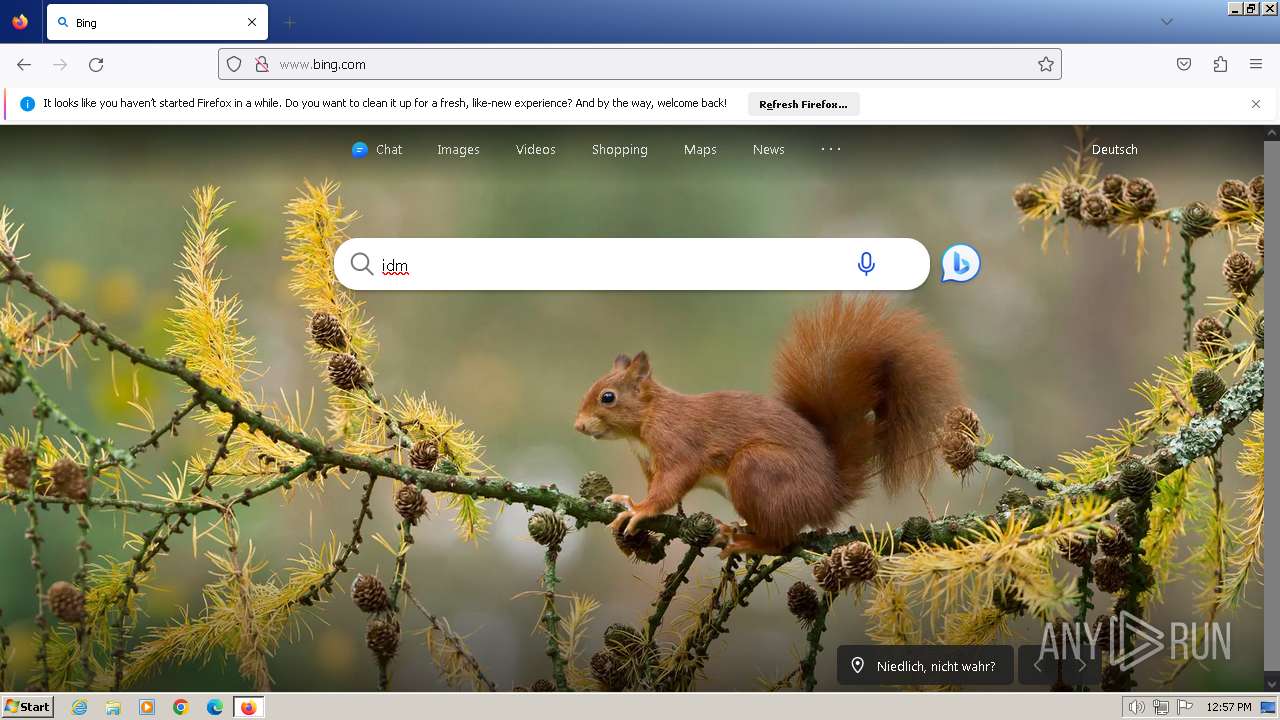The image size is (1280, 720).
Task: Click the system clock showing 12:57 PM
Action: [x=1228, y=707]
